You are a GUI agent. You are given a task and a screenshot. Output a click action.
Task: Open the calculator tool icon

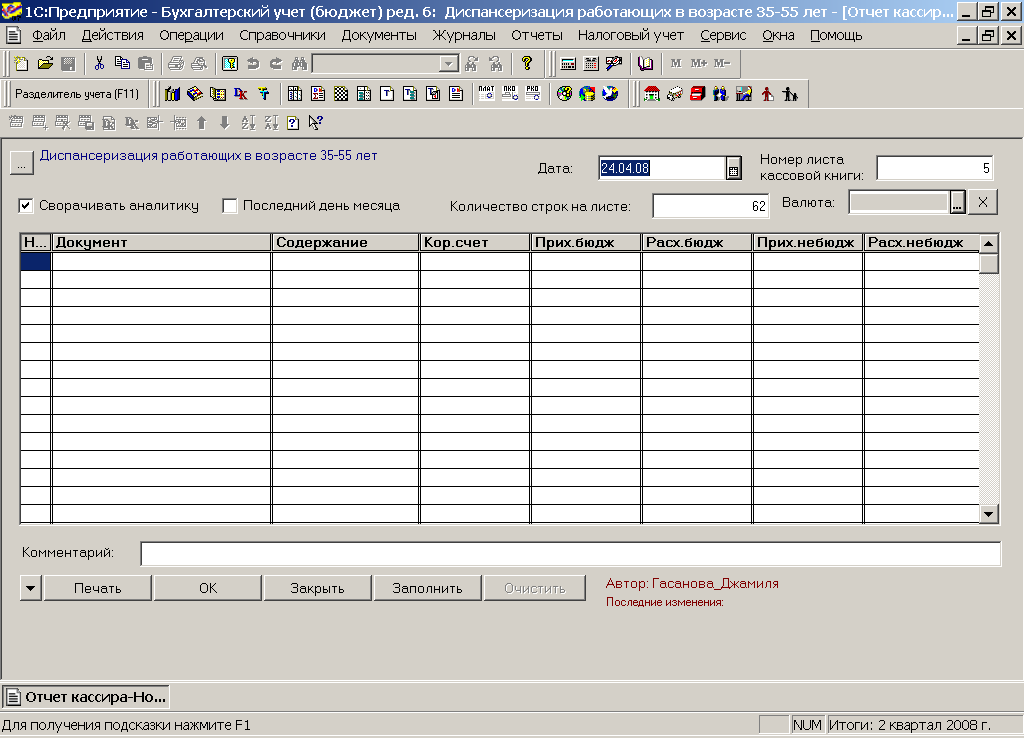pos(568,64)
